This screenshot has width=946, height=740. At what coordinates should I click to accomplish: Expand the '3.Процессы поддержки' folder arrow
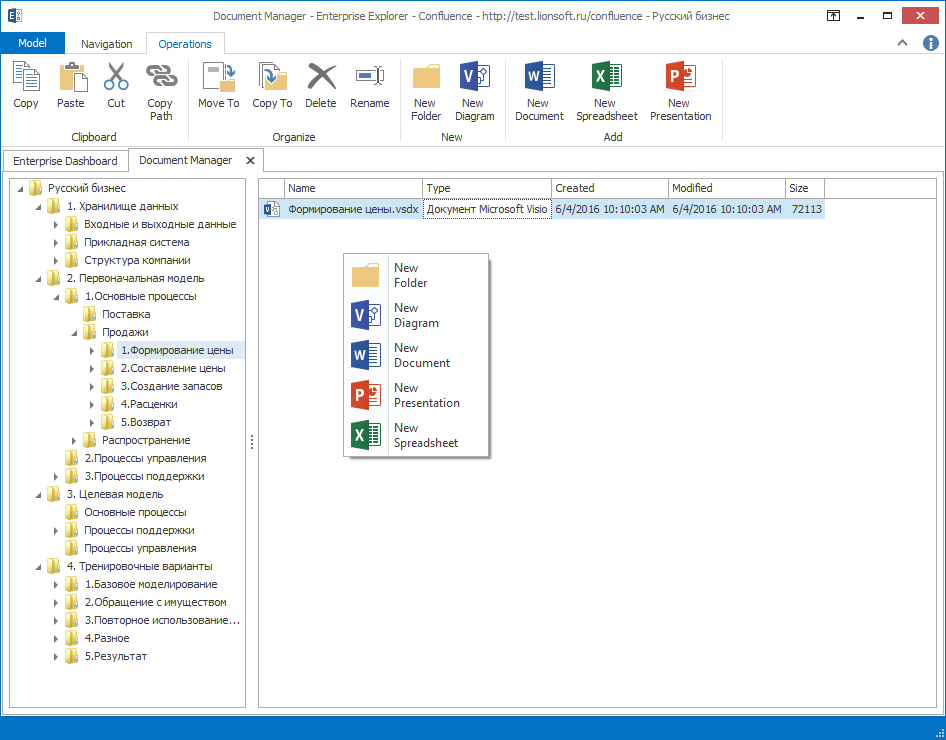(x=57, y=477)
